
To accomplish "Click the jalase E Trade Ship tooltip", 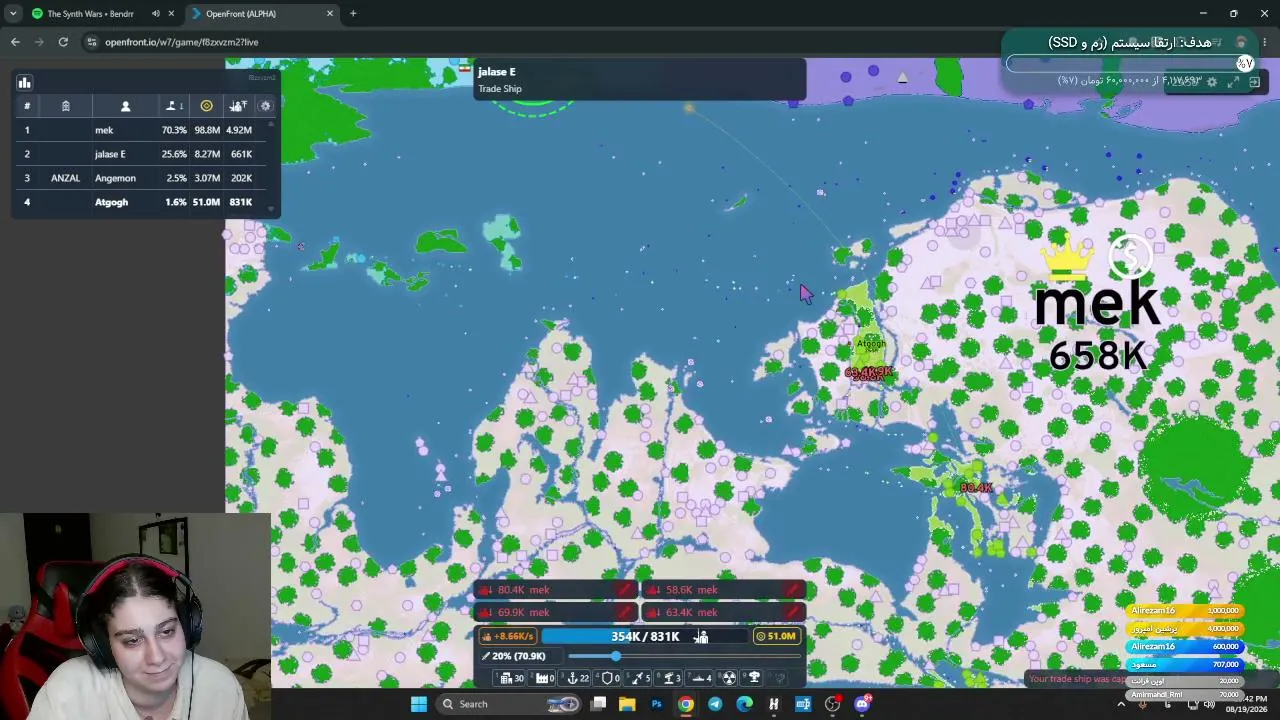I will pos(640,79).
